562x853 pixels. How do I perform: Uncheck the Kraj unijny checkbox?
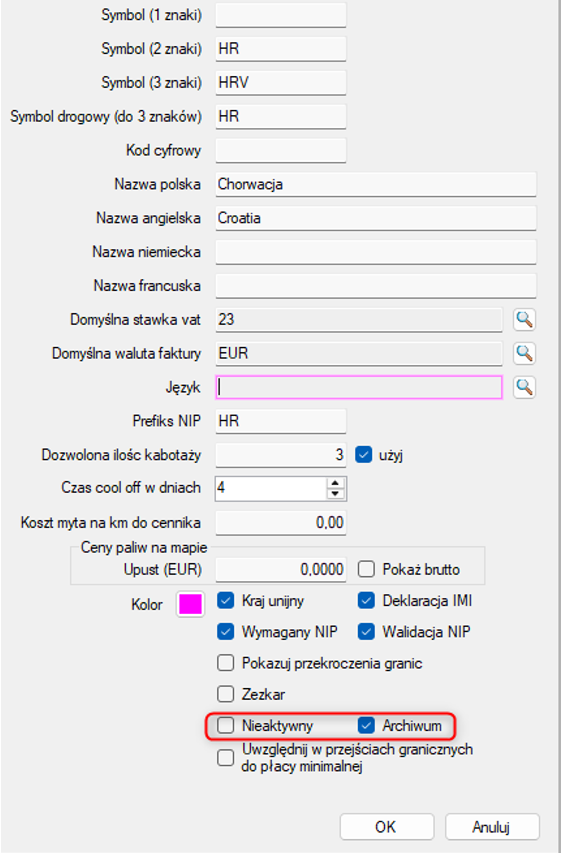(225, 601)
